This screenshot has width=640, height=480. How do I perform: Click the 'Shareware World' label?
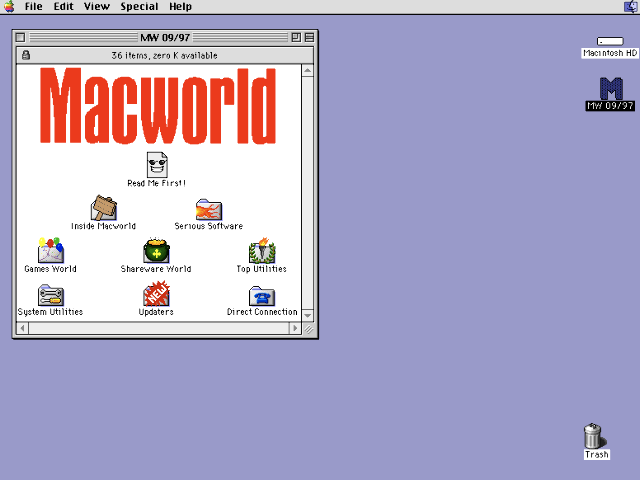[x=156, y=269]
